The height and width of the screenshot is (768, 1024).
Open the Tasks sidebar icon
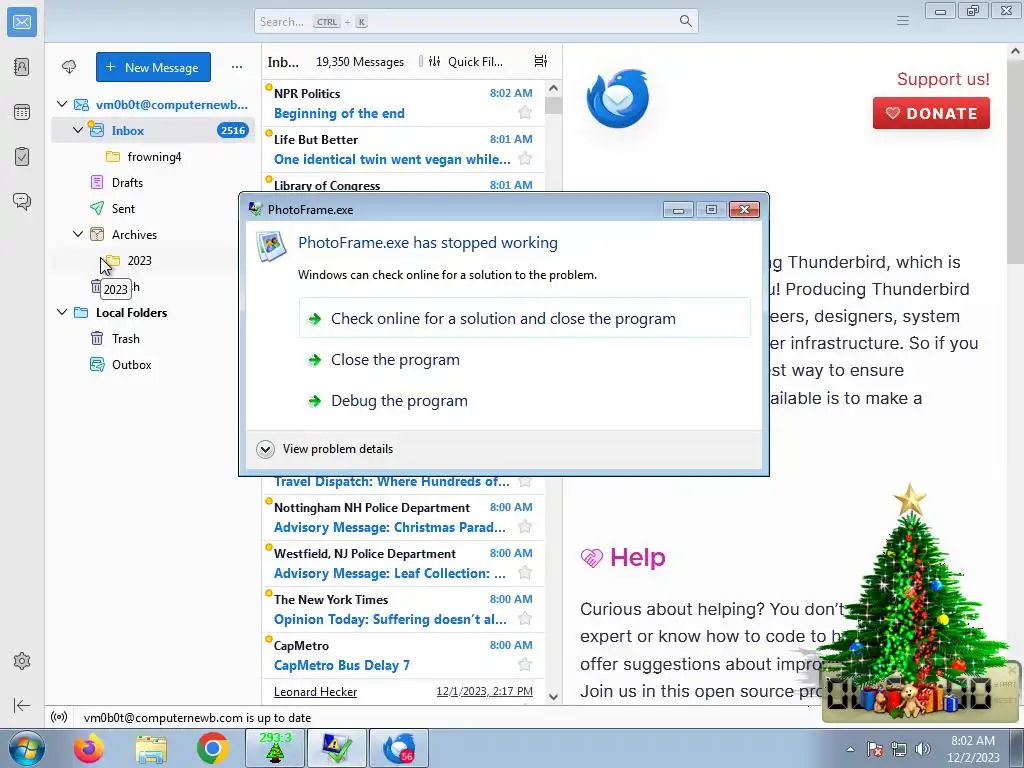[22, 157]
